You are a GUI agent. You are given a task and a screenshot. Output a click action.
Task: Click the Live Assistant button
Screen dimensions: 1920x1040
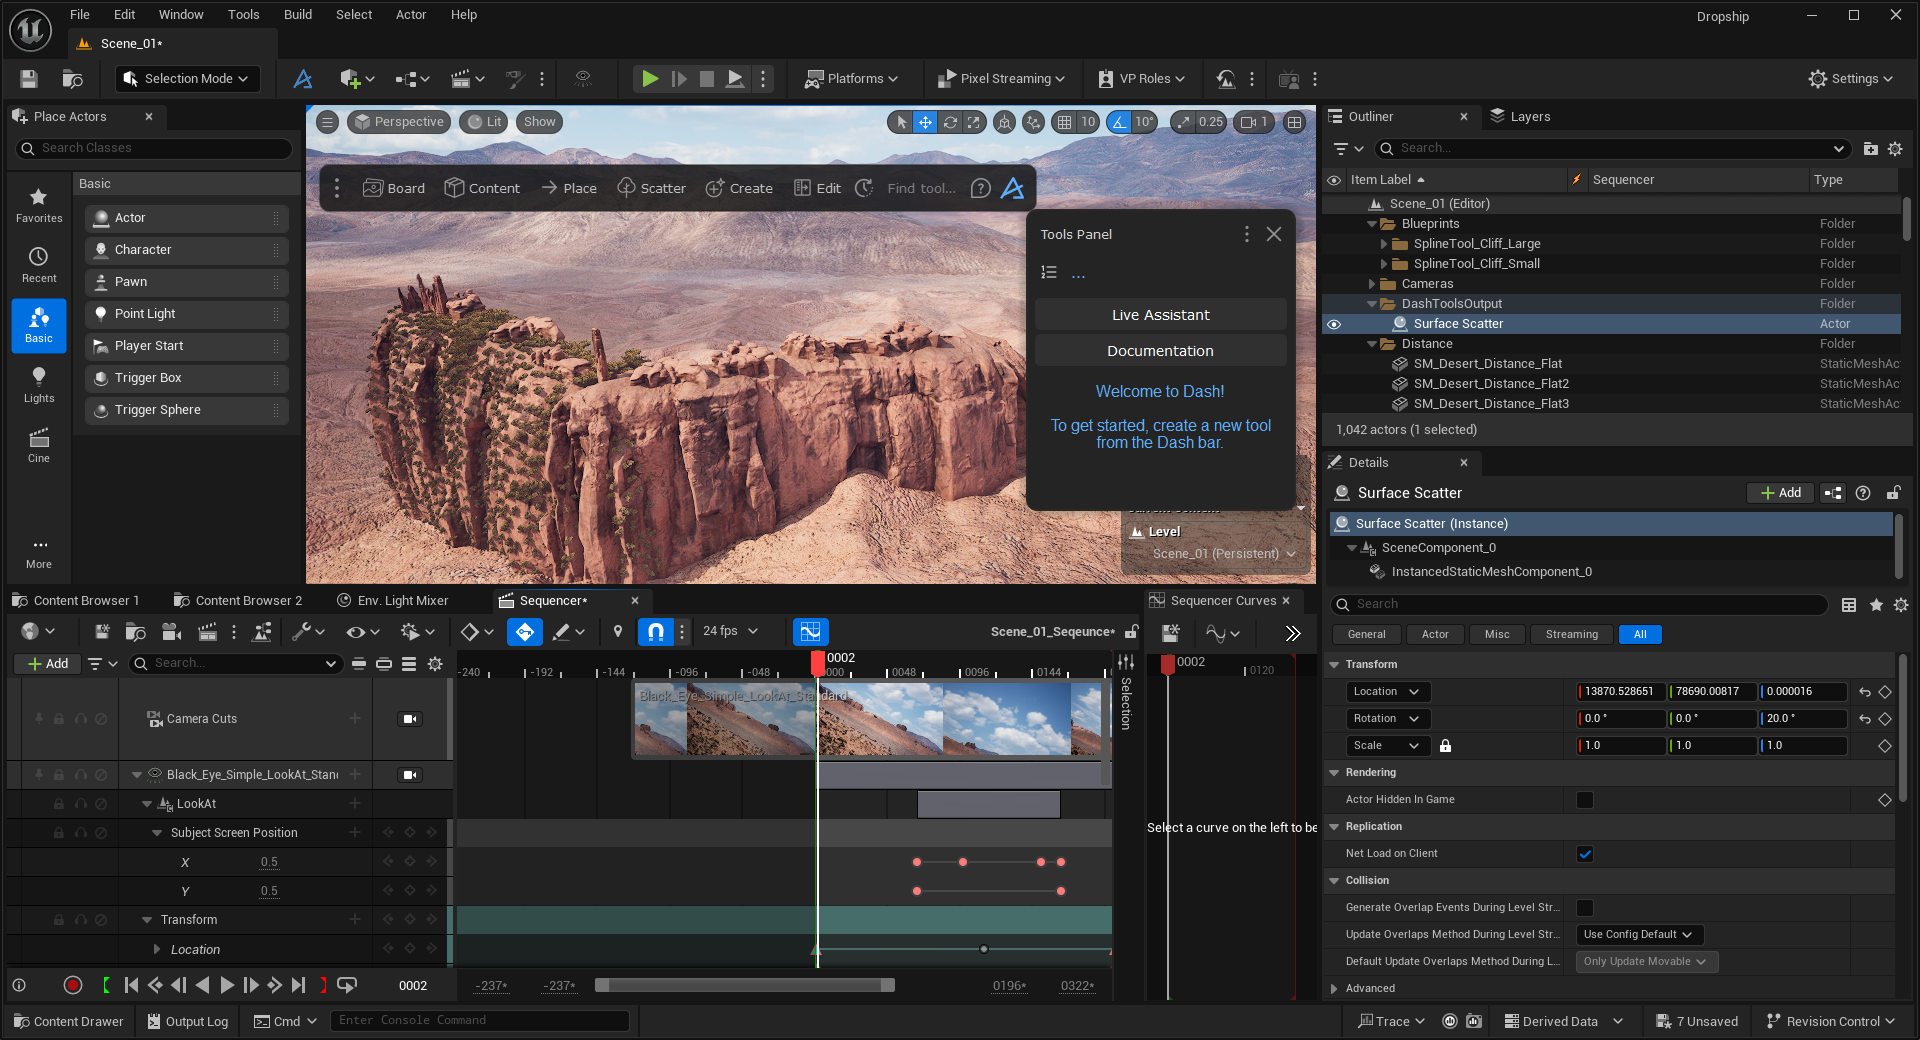click(x=1160, y=315)
